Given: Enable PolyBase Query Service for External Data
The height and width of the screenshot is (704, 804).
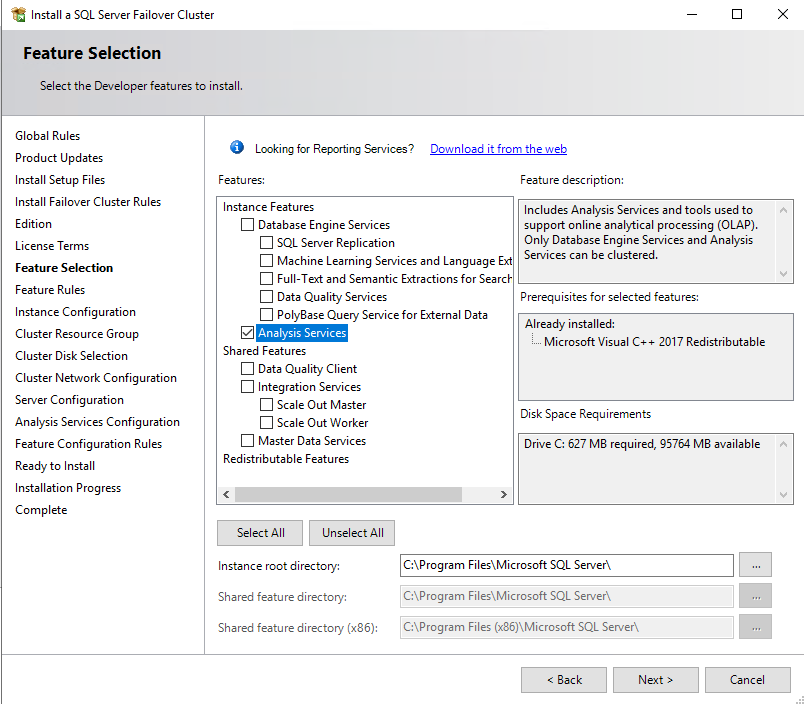Looking at the screenshot, I should pyautogui.click(x=266, y=314).
